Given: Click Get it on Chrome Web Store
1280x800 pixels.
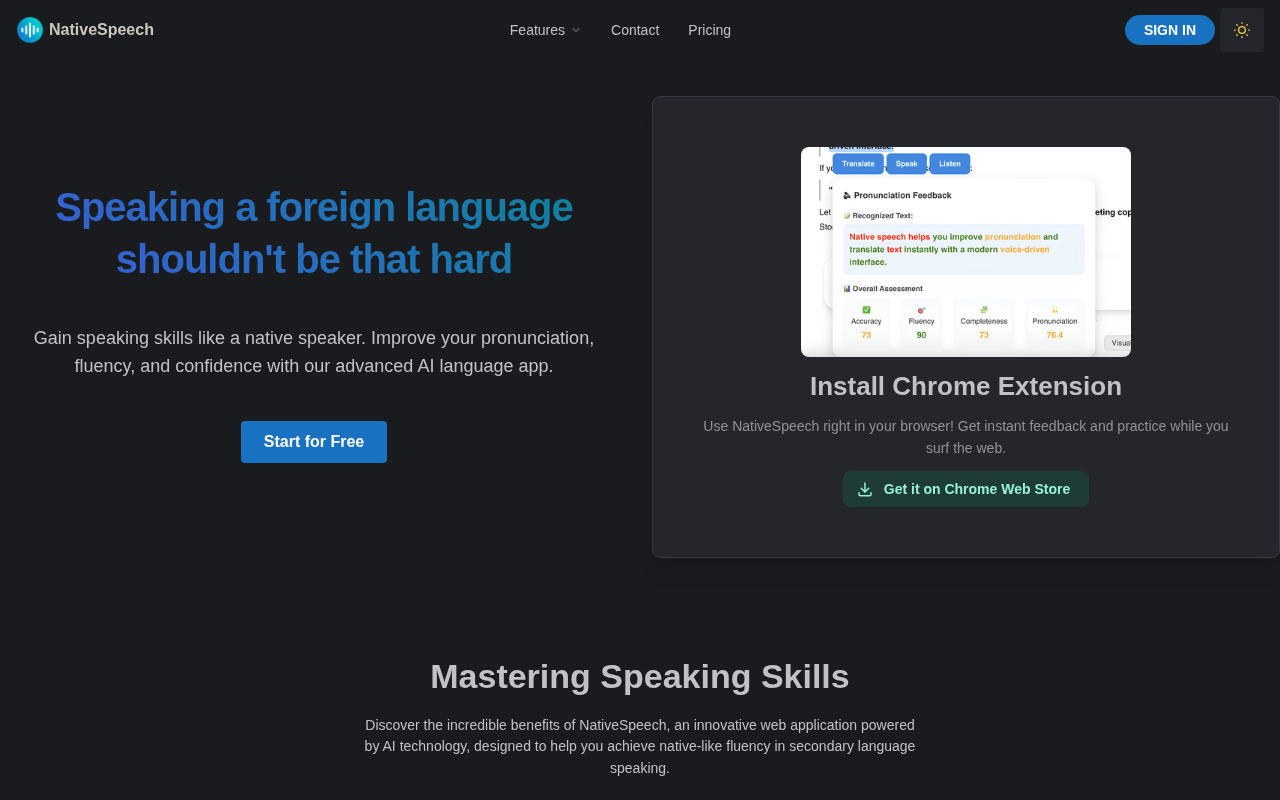Looking at the screenshot, I should point(966,489).
